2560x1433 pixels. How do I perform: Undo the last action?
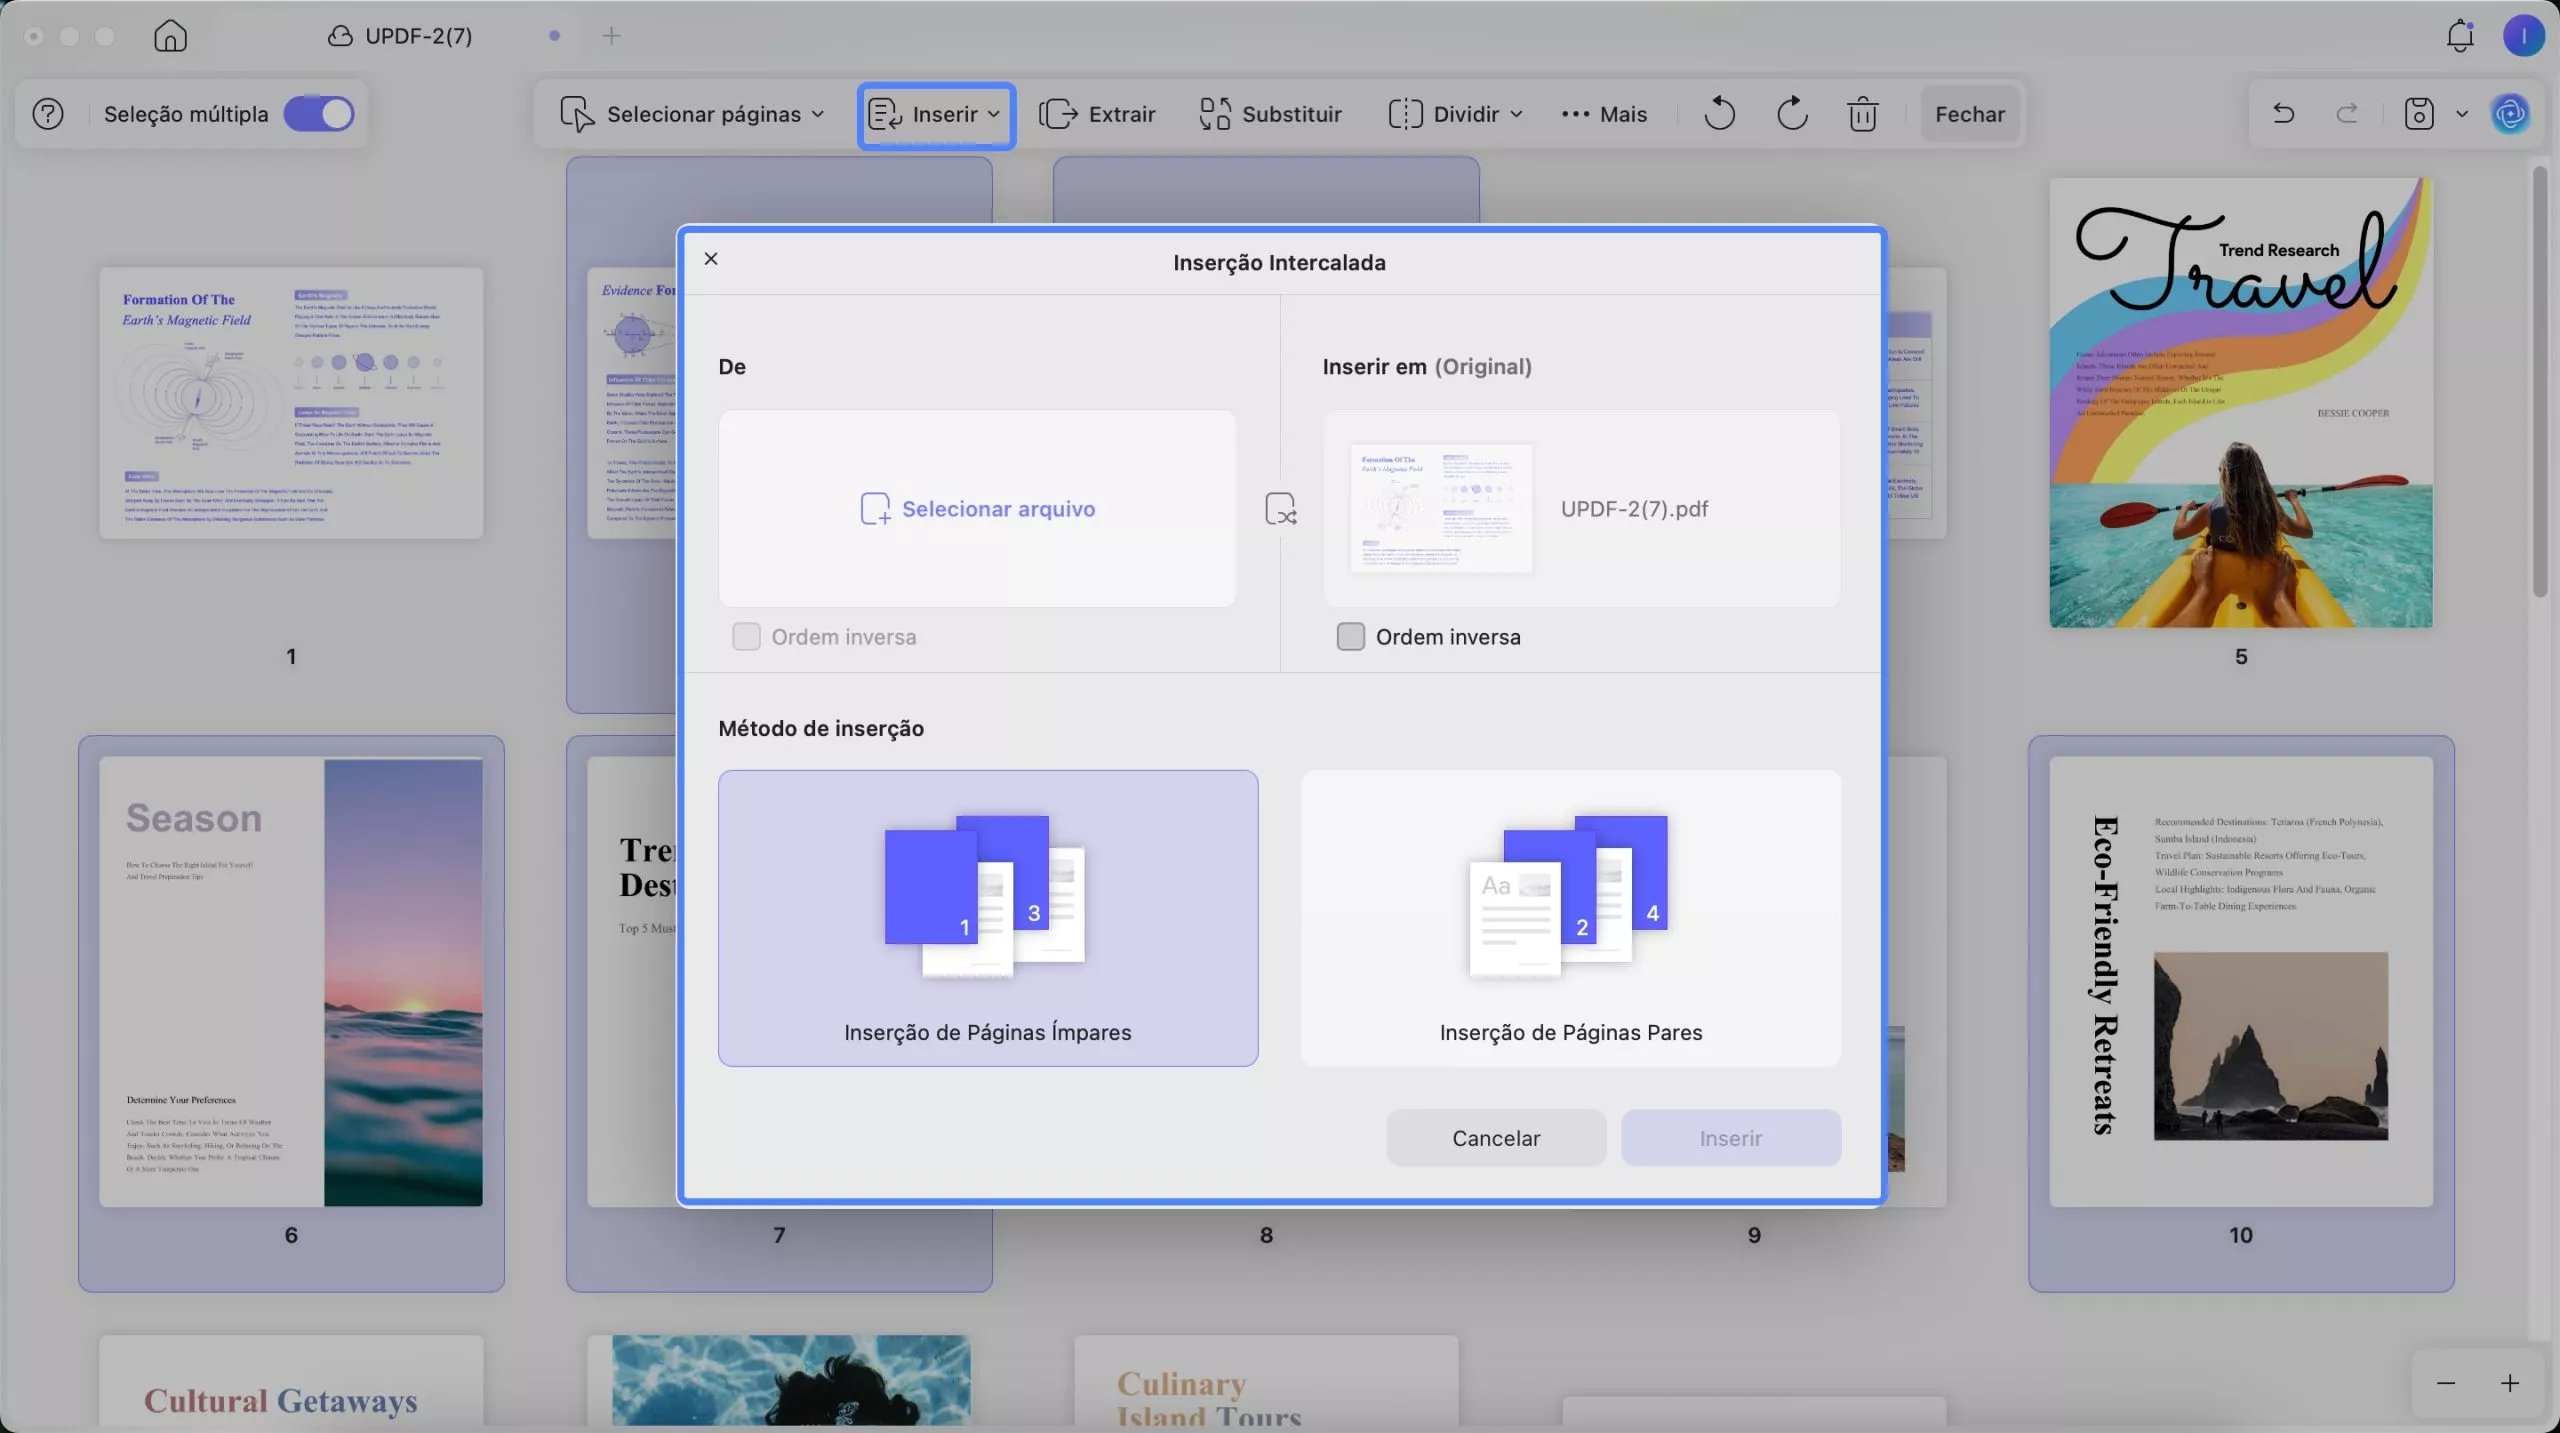point(2283,114)
